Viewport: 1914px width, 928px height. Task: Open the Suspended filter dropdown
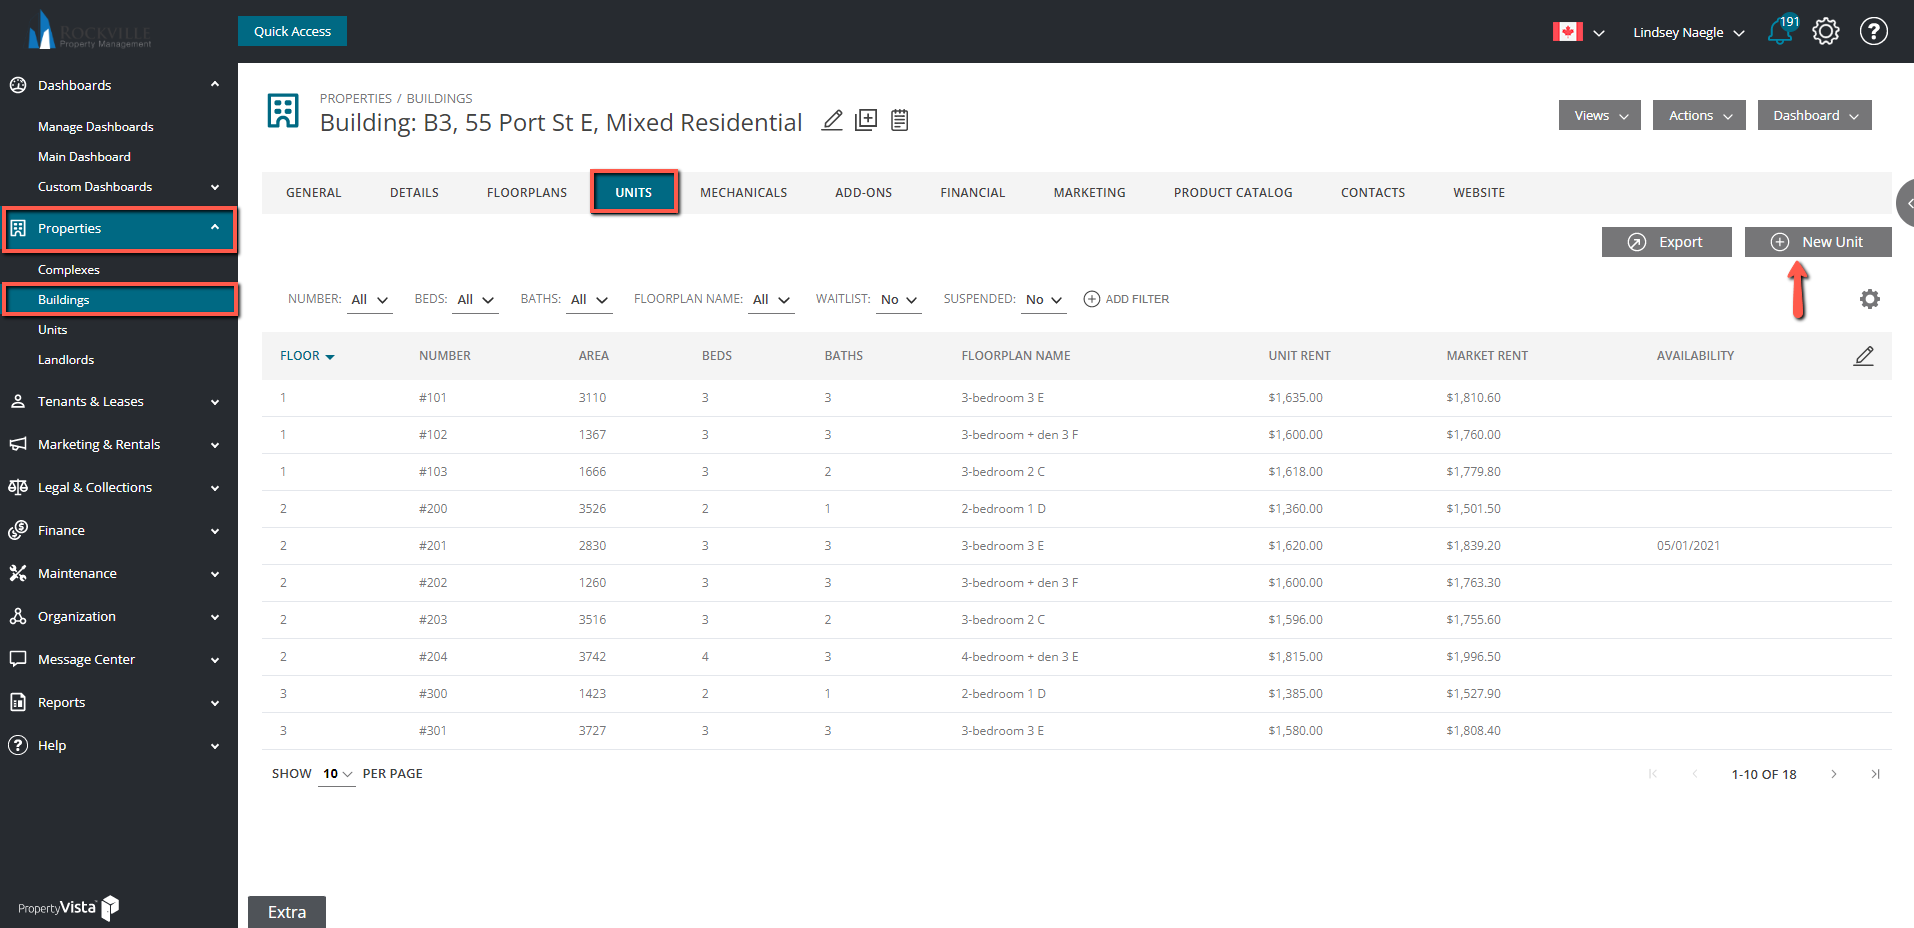[1044, 300]
